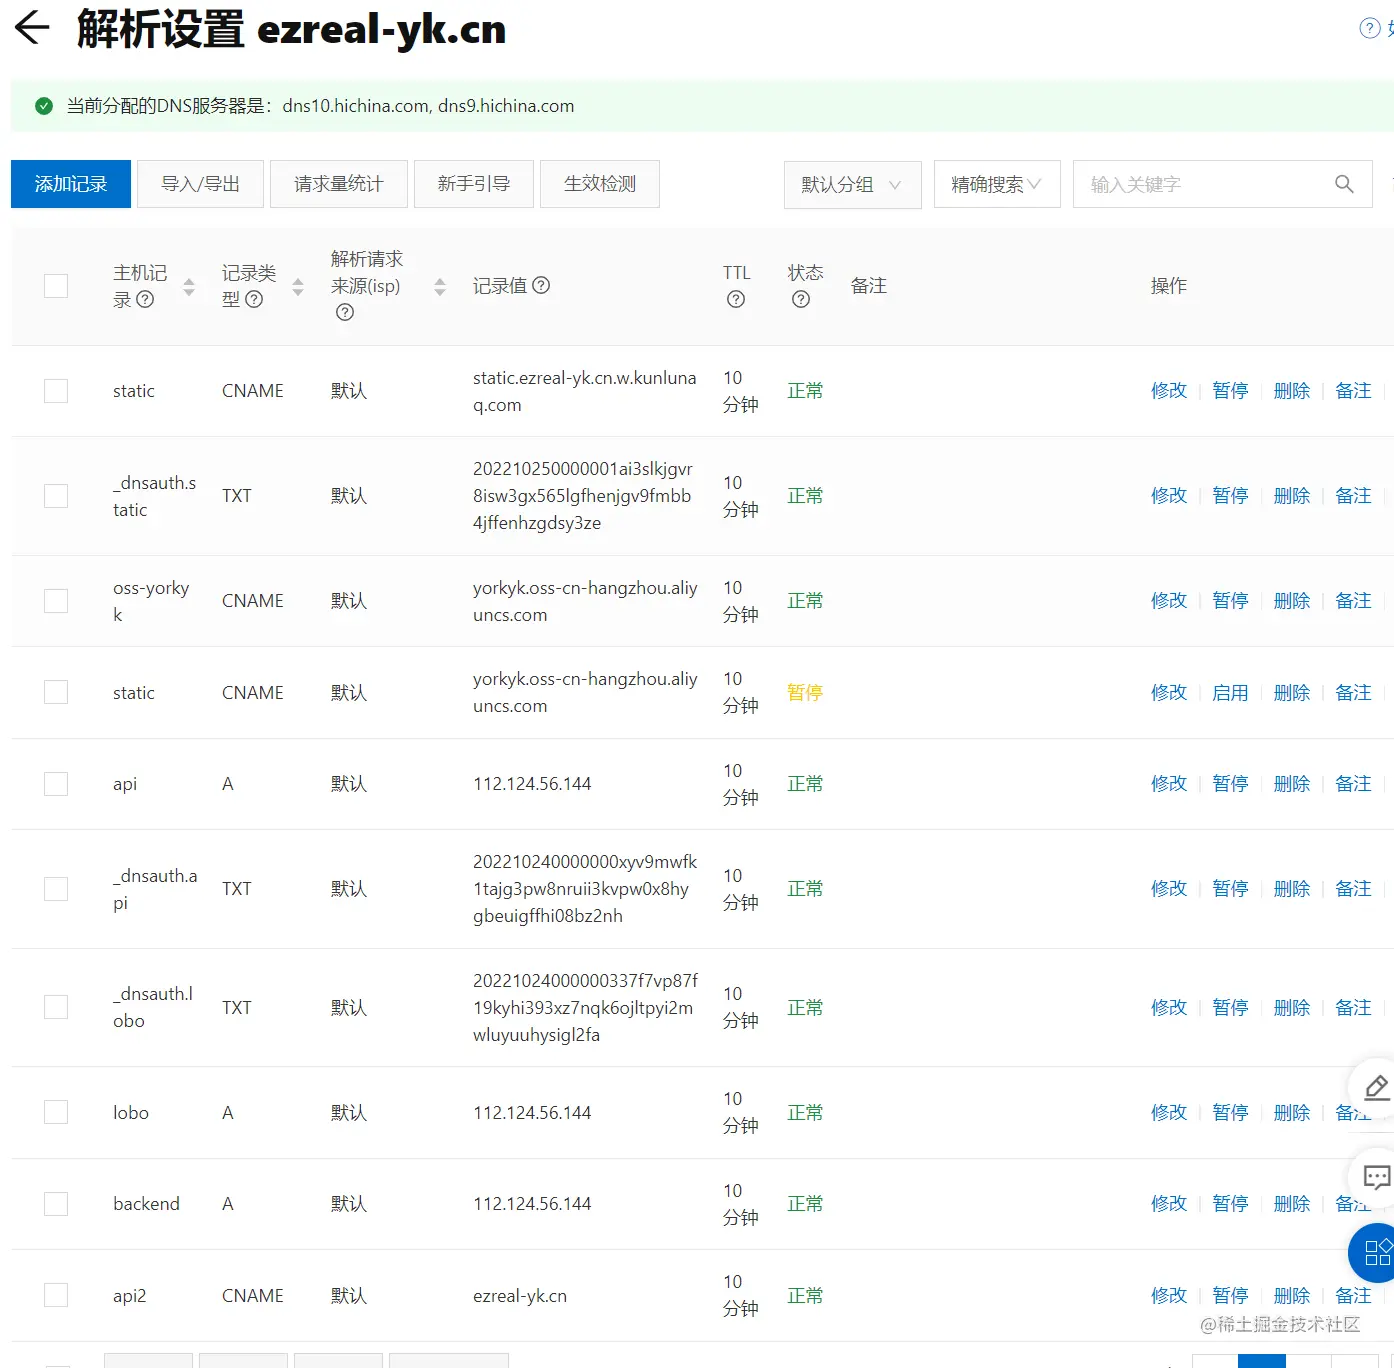Screen dimensions: 1394x1368
Task: Select the oss-yorkyk row checkbox
Action: [56, 601]
